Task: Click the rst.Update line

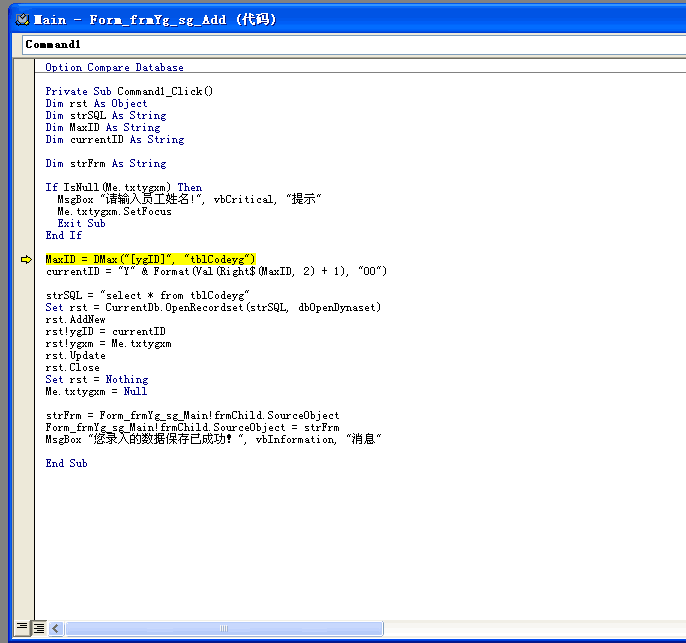Action: pos(75,356)
